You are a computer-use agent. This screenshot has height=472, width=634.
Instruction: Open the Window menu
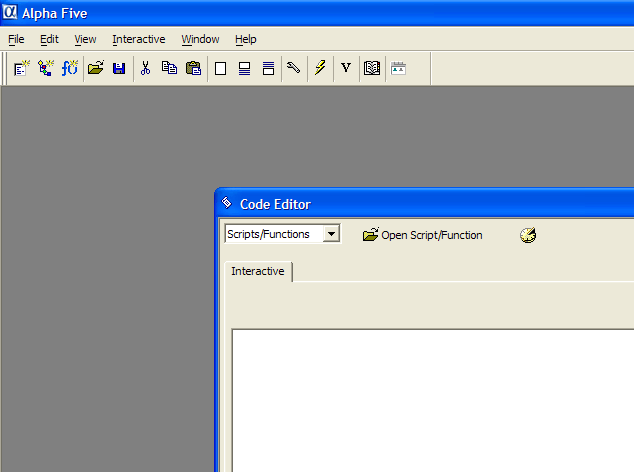pyautogui.click(x=200, y=39)
